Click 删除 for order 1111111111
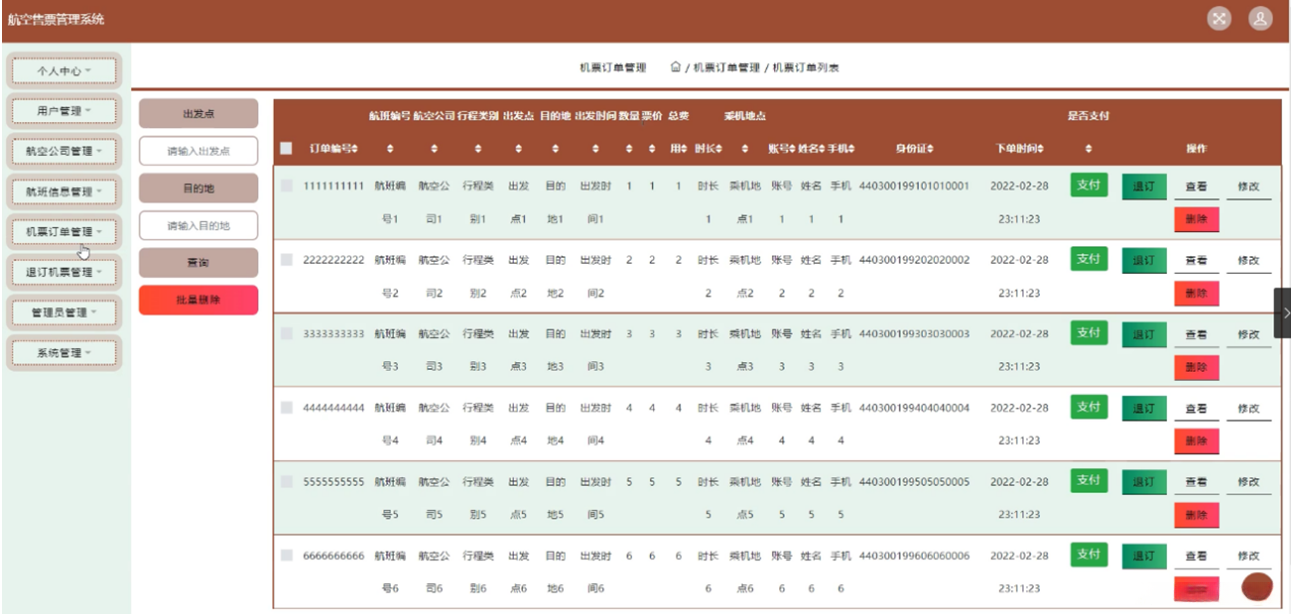 point(1196,219)
